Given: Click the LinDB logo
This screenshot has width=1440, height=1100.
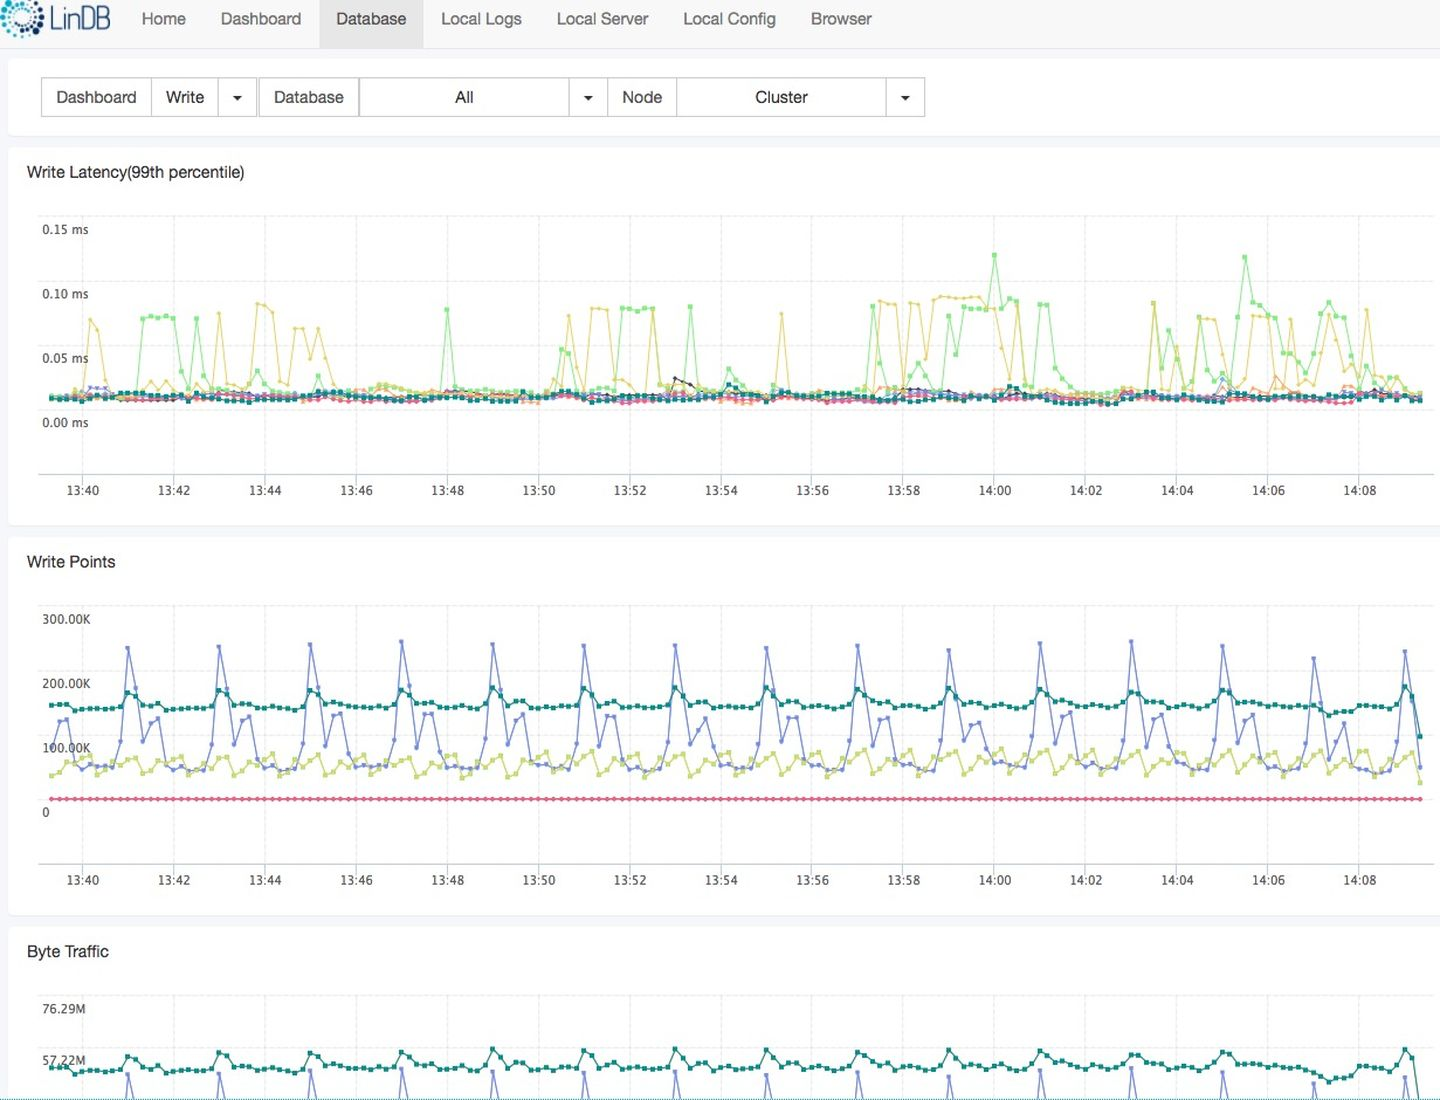Looking at the screenshot, I should (56, 19).
